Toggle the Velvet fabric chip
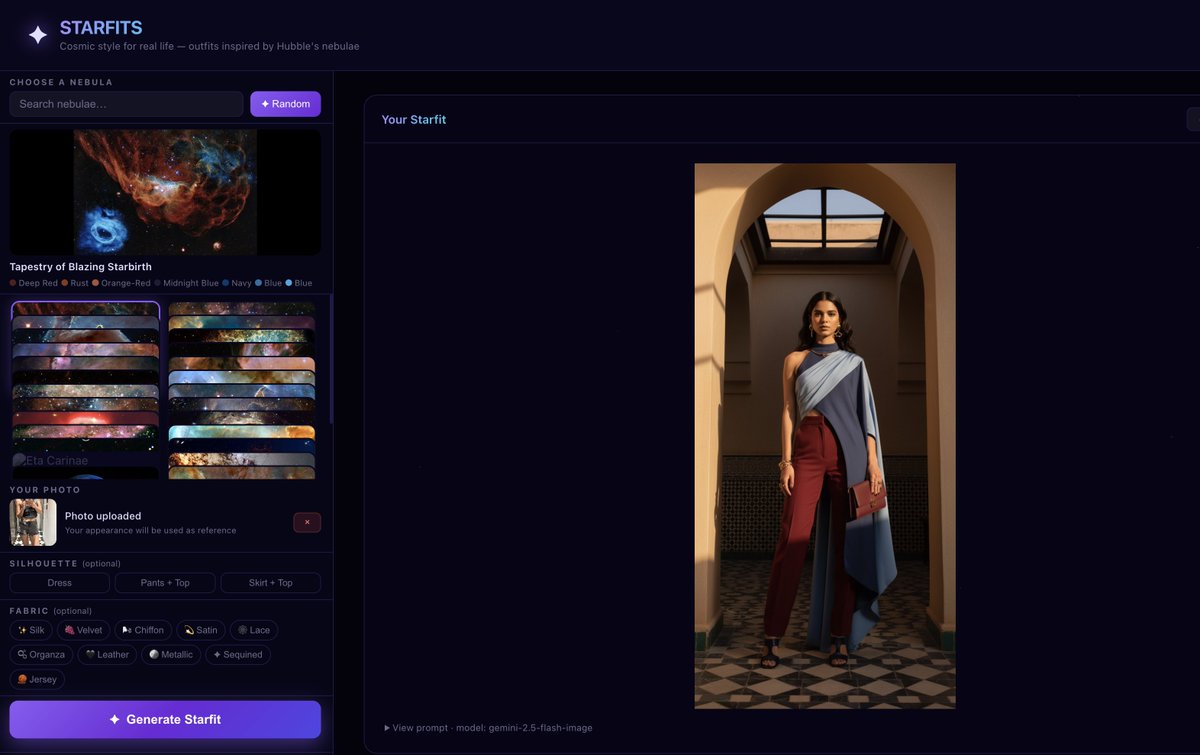 83,630
